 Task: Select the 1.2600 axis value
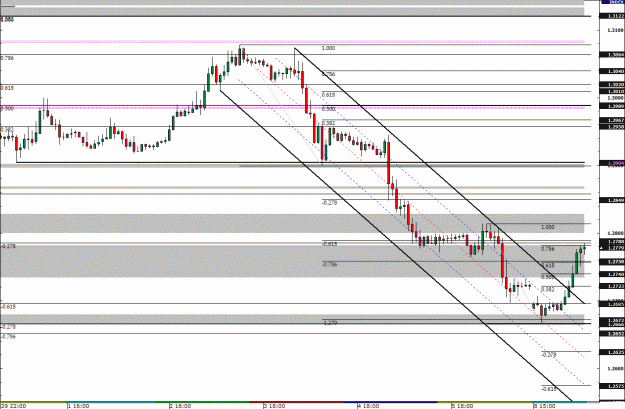click(615, 369)
